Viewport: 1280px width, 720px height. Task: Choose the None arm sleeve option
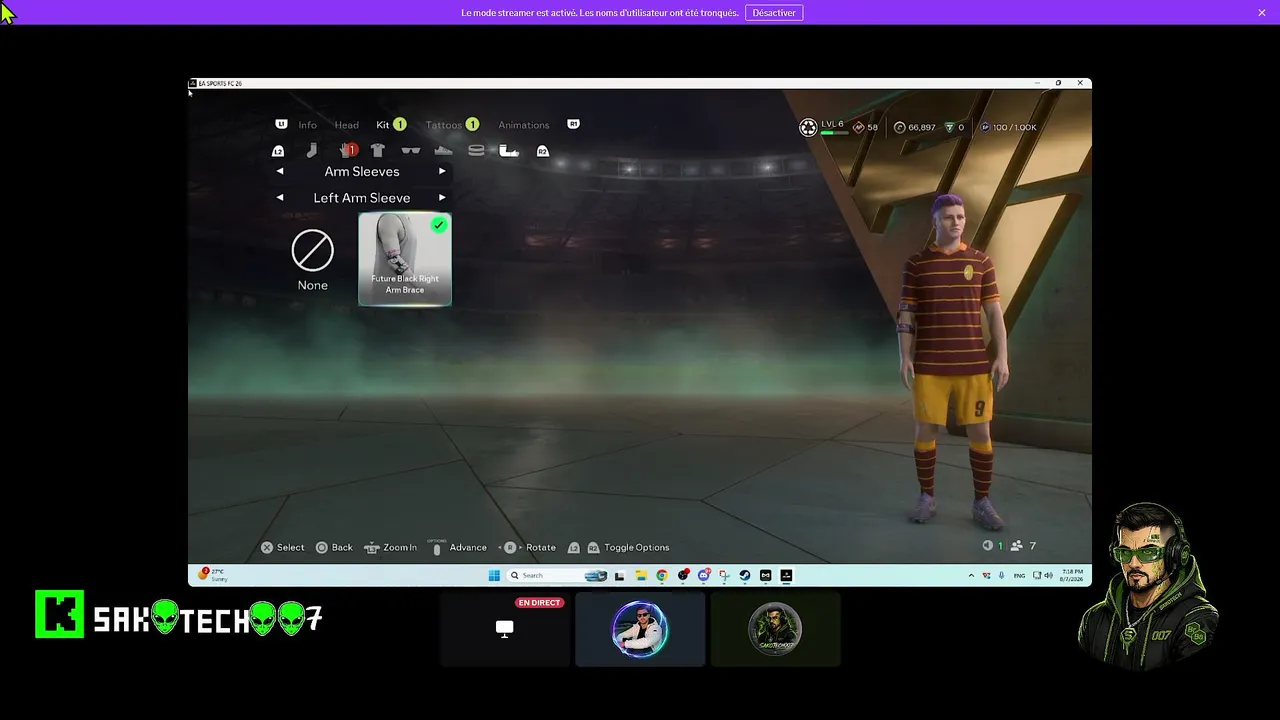(312, 260)
